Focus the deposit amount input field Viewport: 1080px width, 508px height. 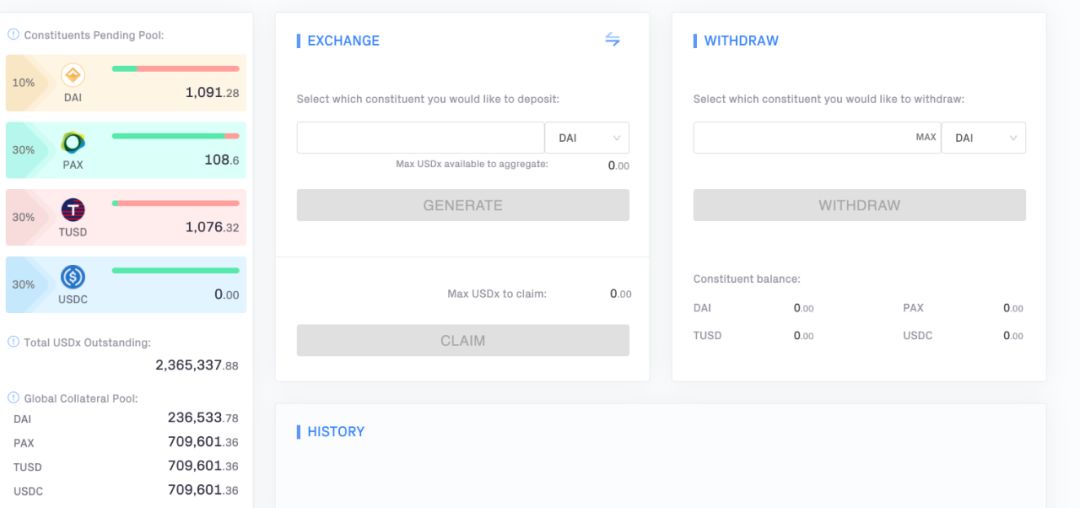click(x=421, y=138)
